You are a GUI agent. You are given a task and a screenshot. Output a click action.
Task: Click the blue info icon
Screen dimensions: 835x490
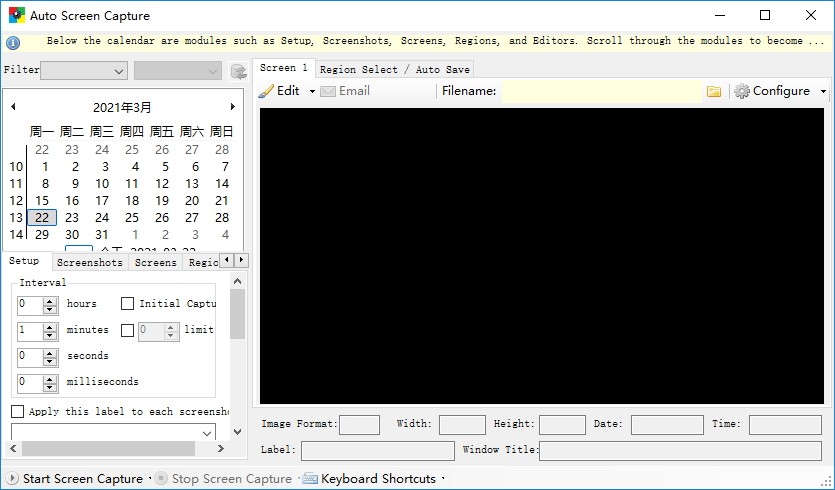click(x=13, y=43)
